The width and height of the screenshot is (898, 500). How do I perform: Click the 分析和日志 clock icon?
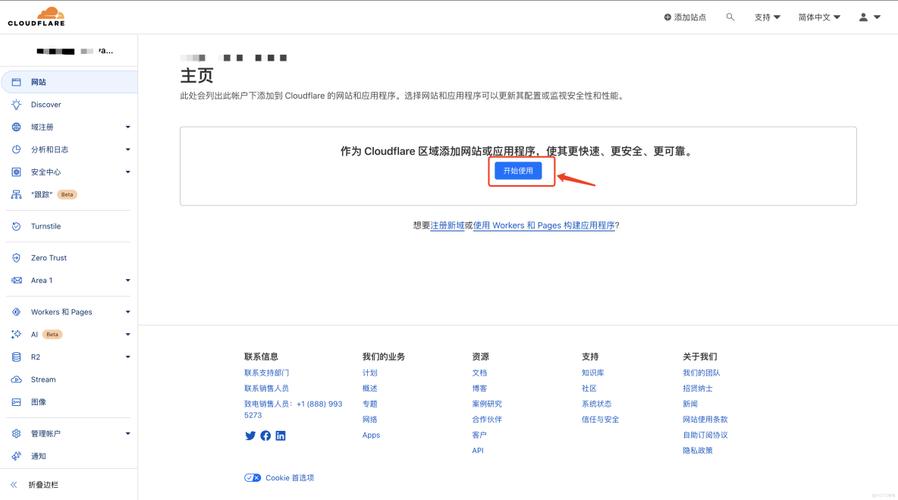17,149
